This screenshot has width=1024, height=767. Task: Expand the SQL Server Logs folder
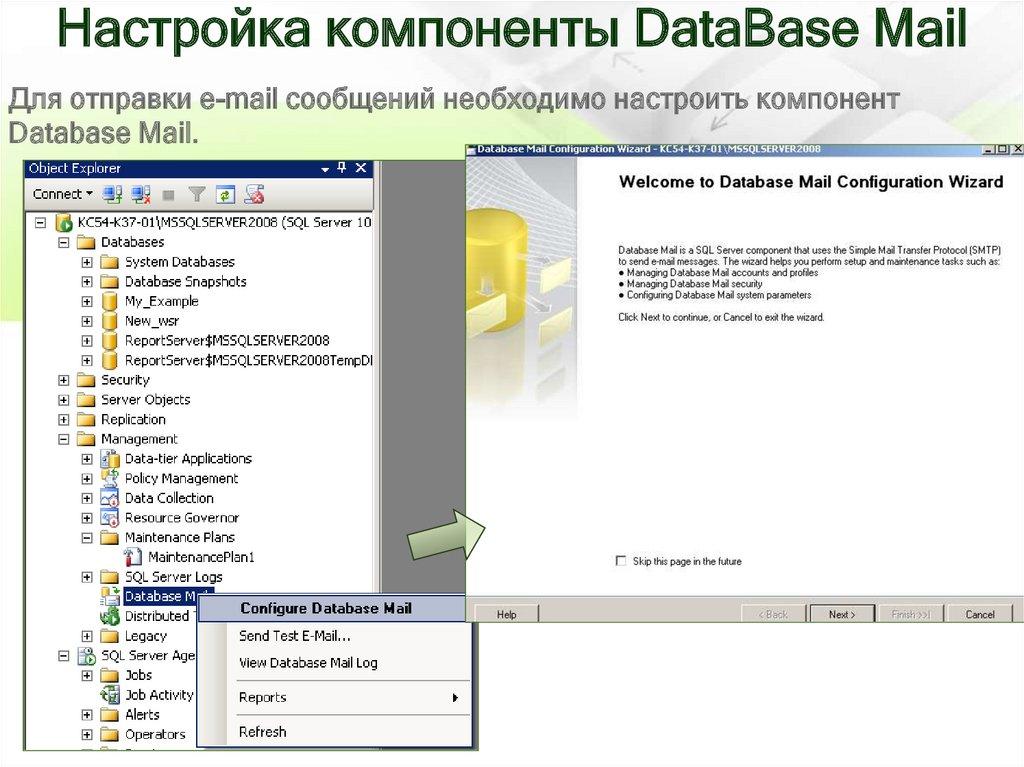coord(88,577)
